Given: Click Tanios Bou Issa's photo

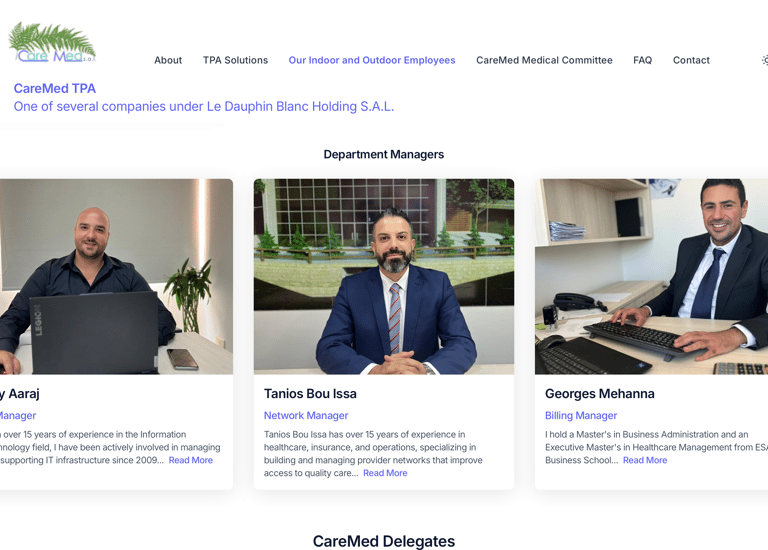Looking at the screenshot, I should pos(384,277).
